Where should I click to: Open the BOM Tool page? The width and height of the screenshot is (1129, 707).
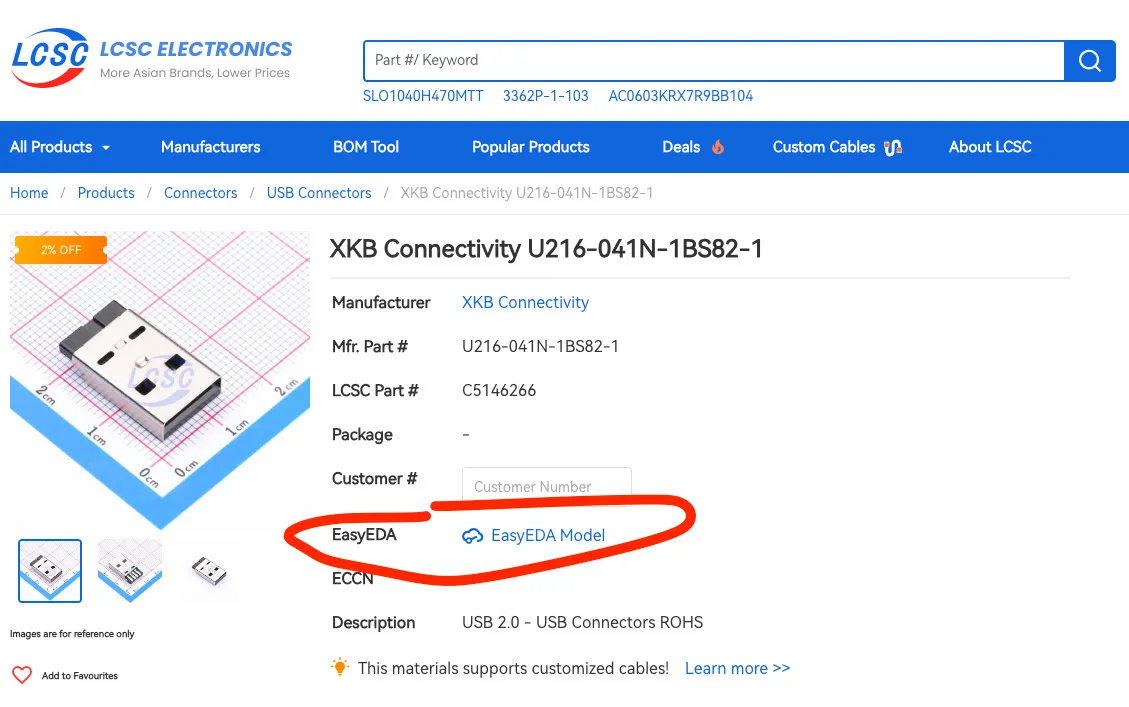366,147
